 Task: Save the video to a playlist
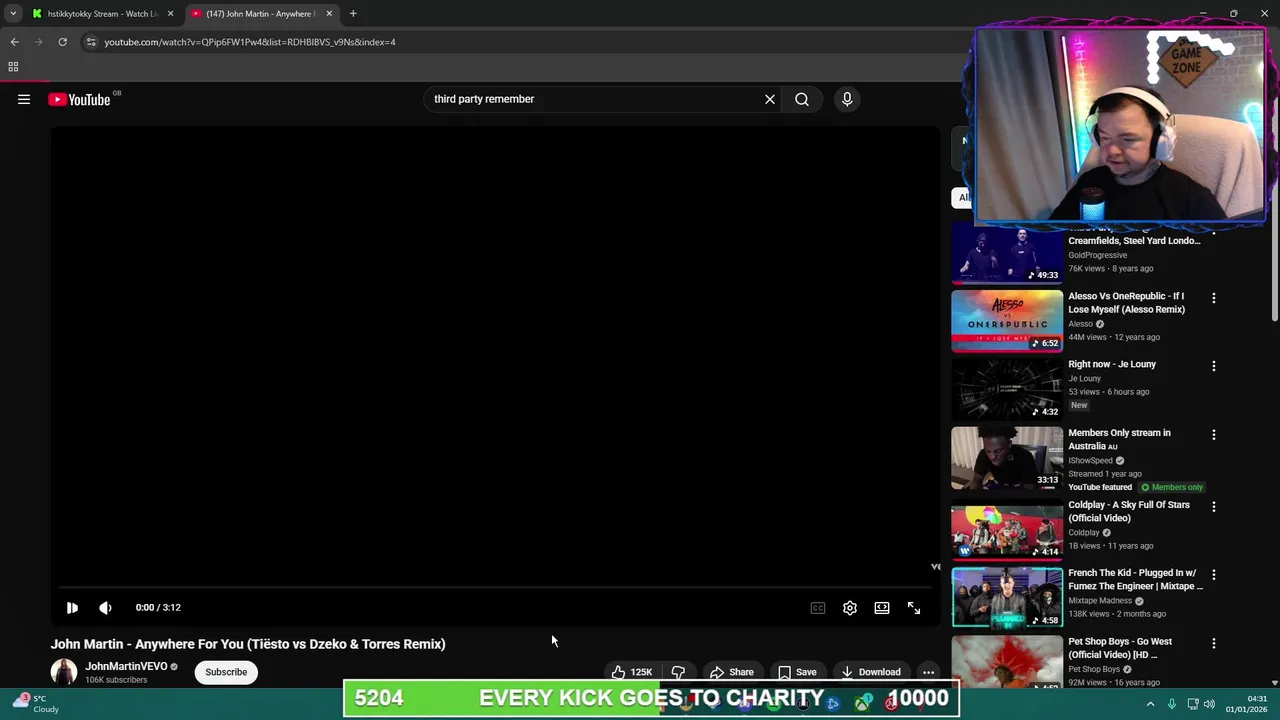pos(797,672)
